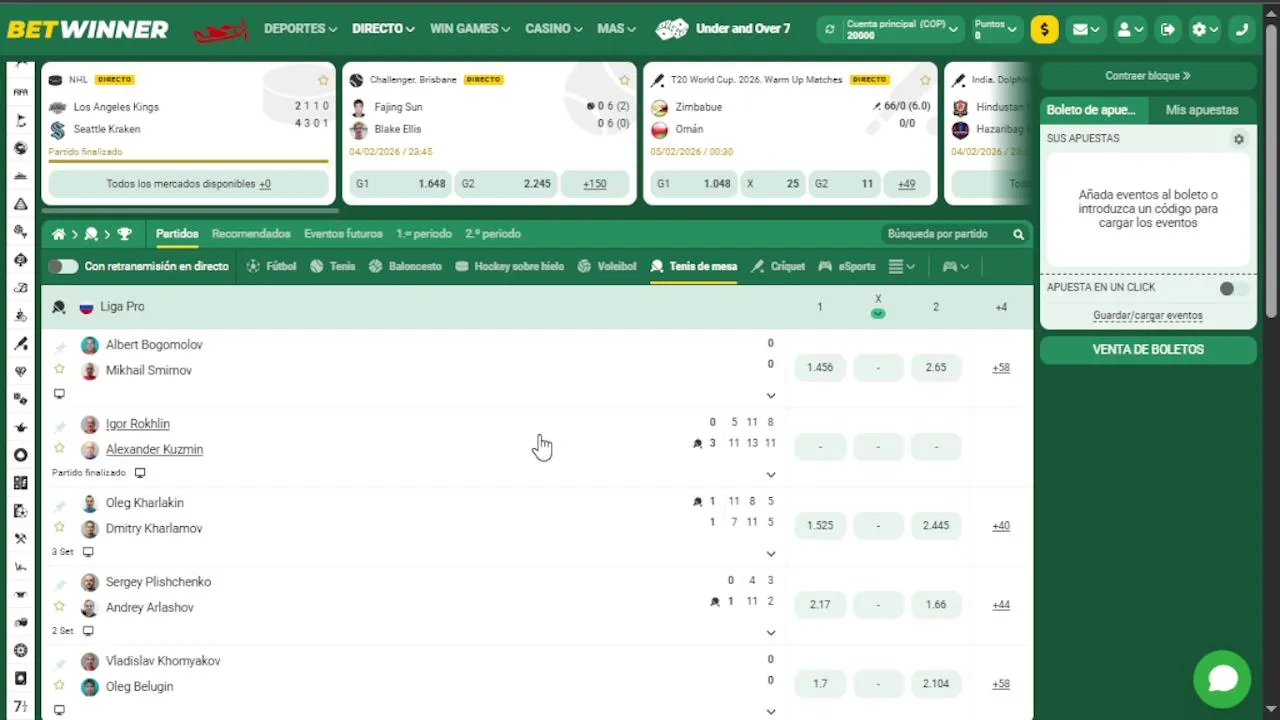This screenshot has width=1280, height=720.
Task: Open stream monitor icon for Bogomolov match
Action: 59,394
